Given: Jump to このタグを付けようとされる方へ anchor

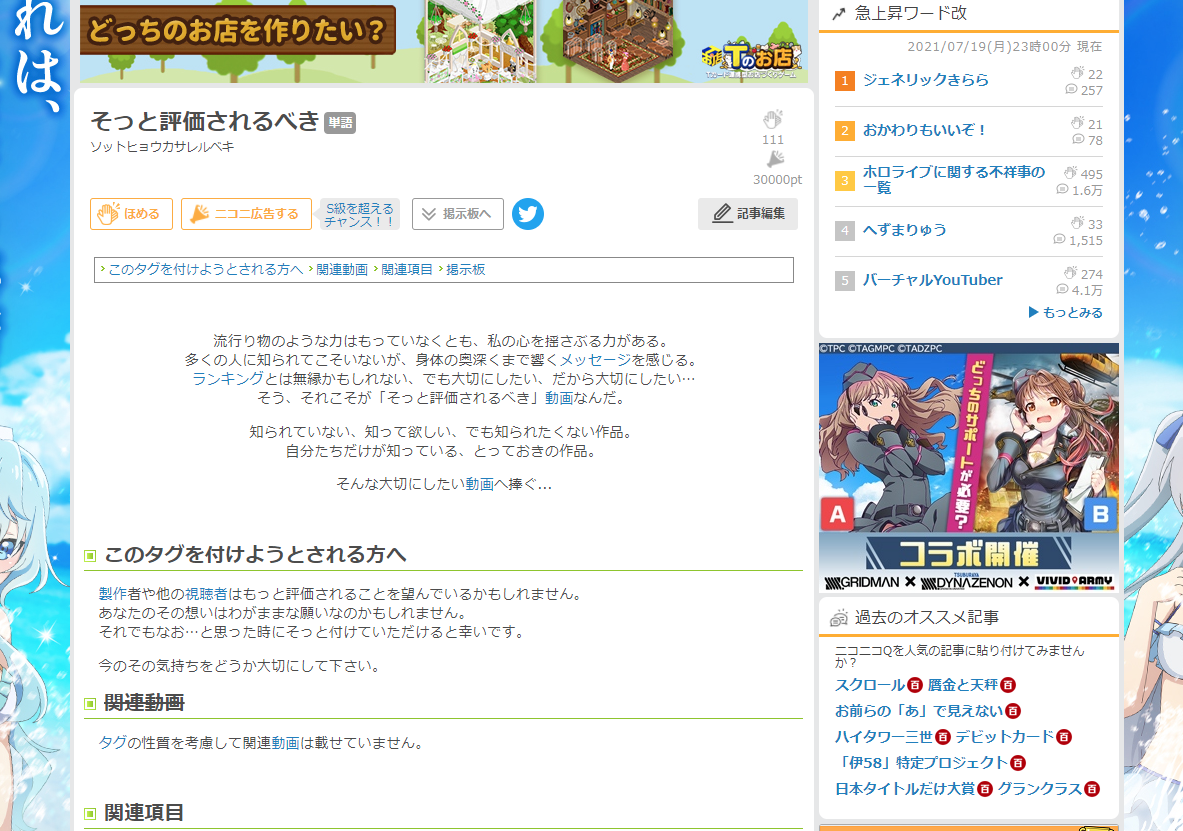Looking at the screenshot, I should [205, 270].
